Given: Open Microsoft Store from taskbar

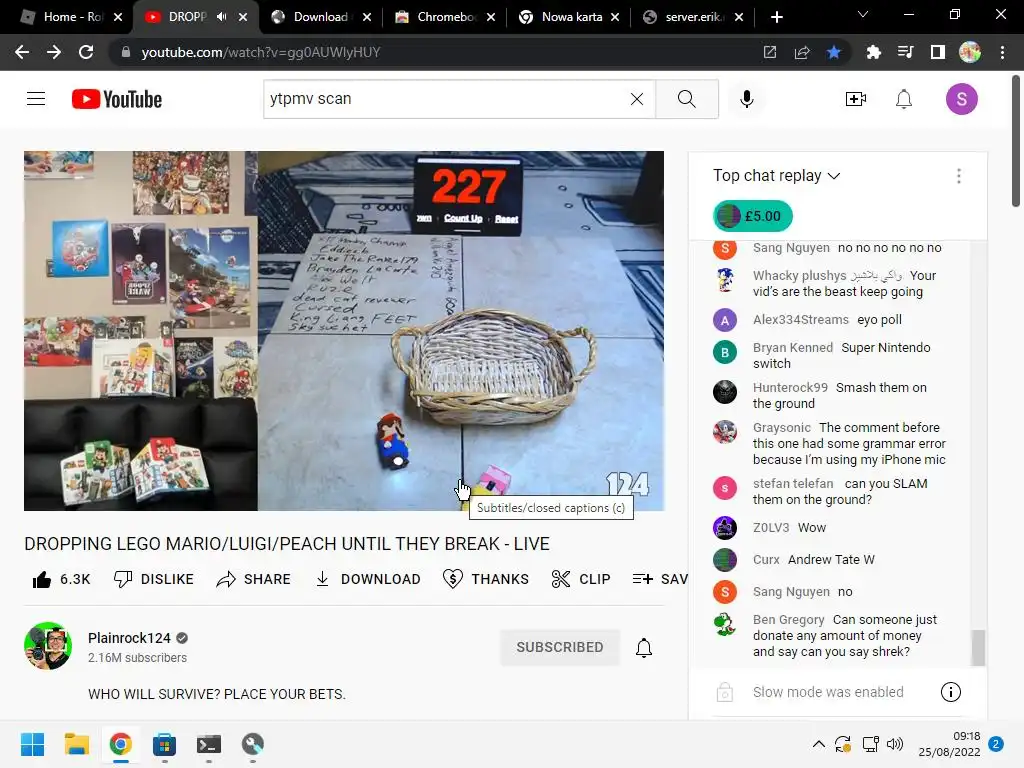Looking at the screenshot, I should tap(165, 744).
